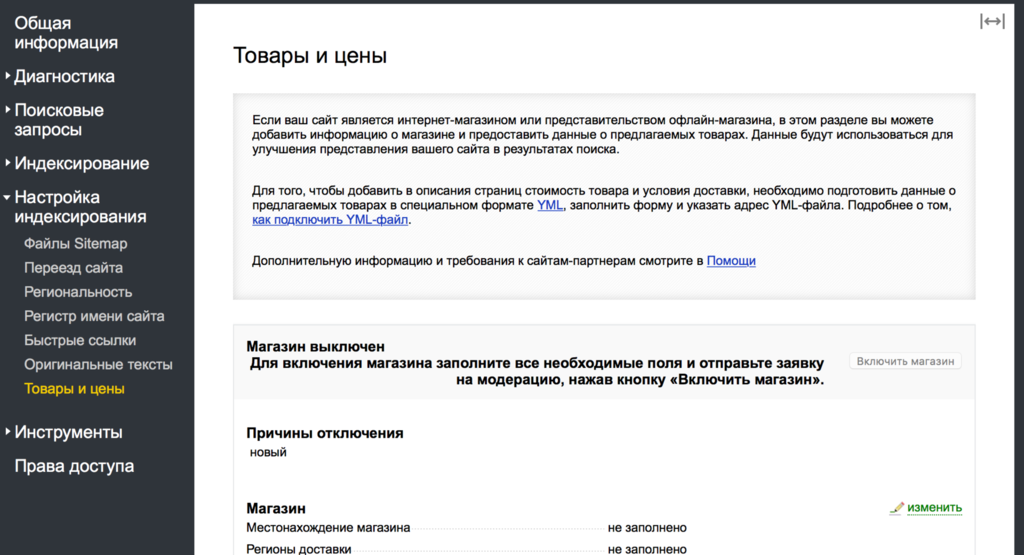Follow the YML format link
The width and height of the screenshot is (1024, 555).
[550, 204]
